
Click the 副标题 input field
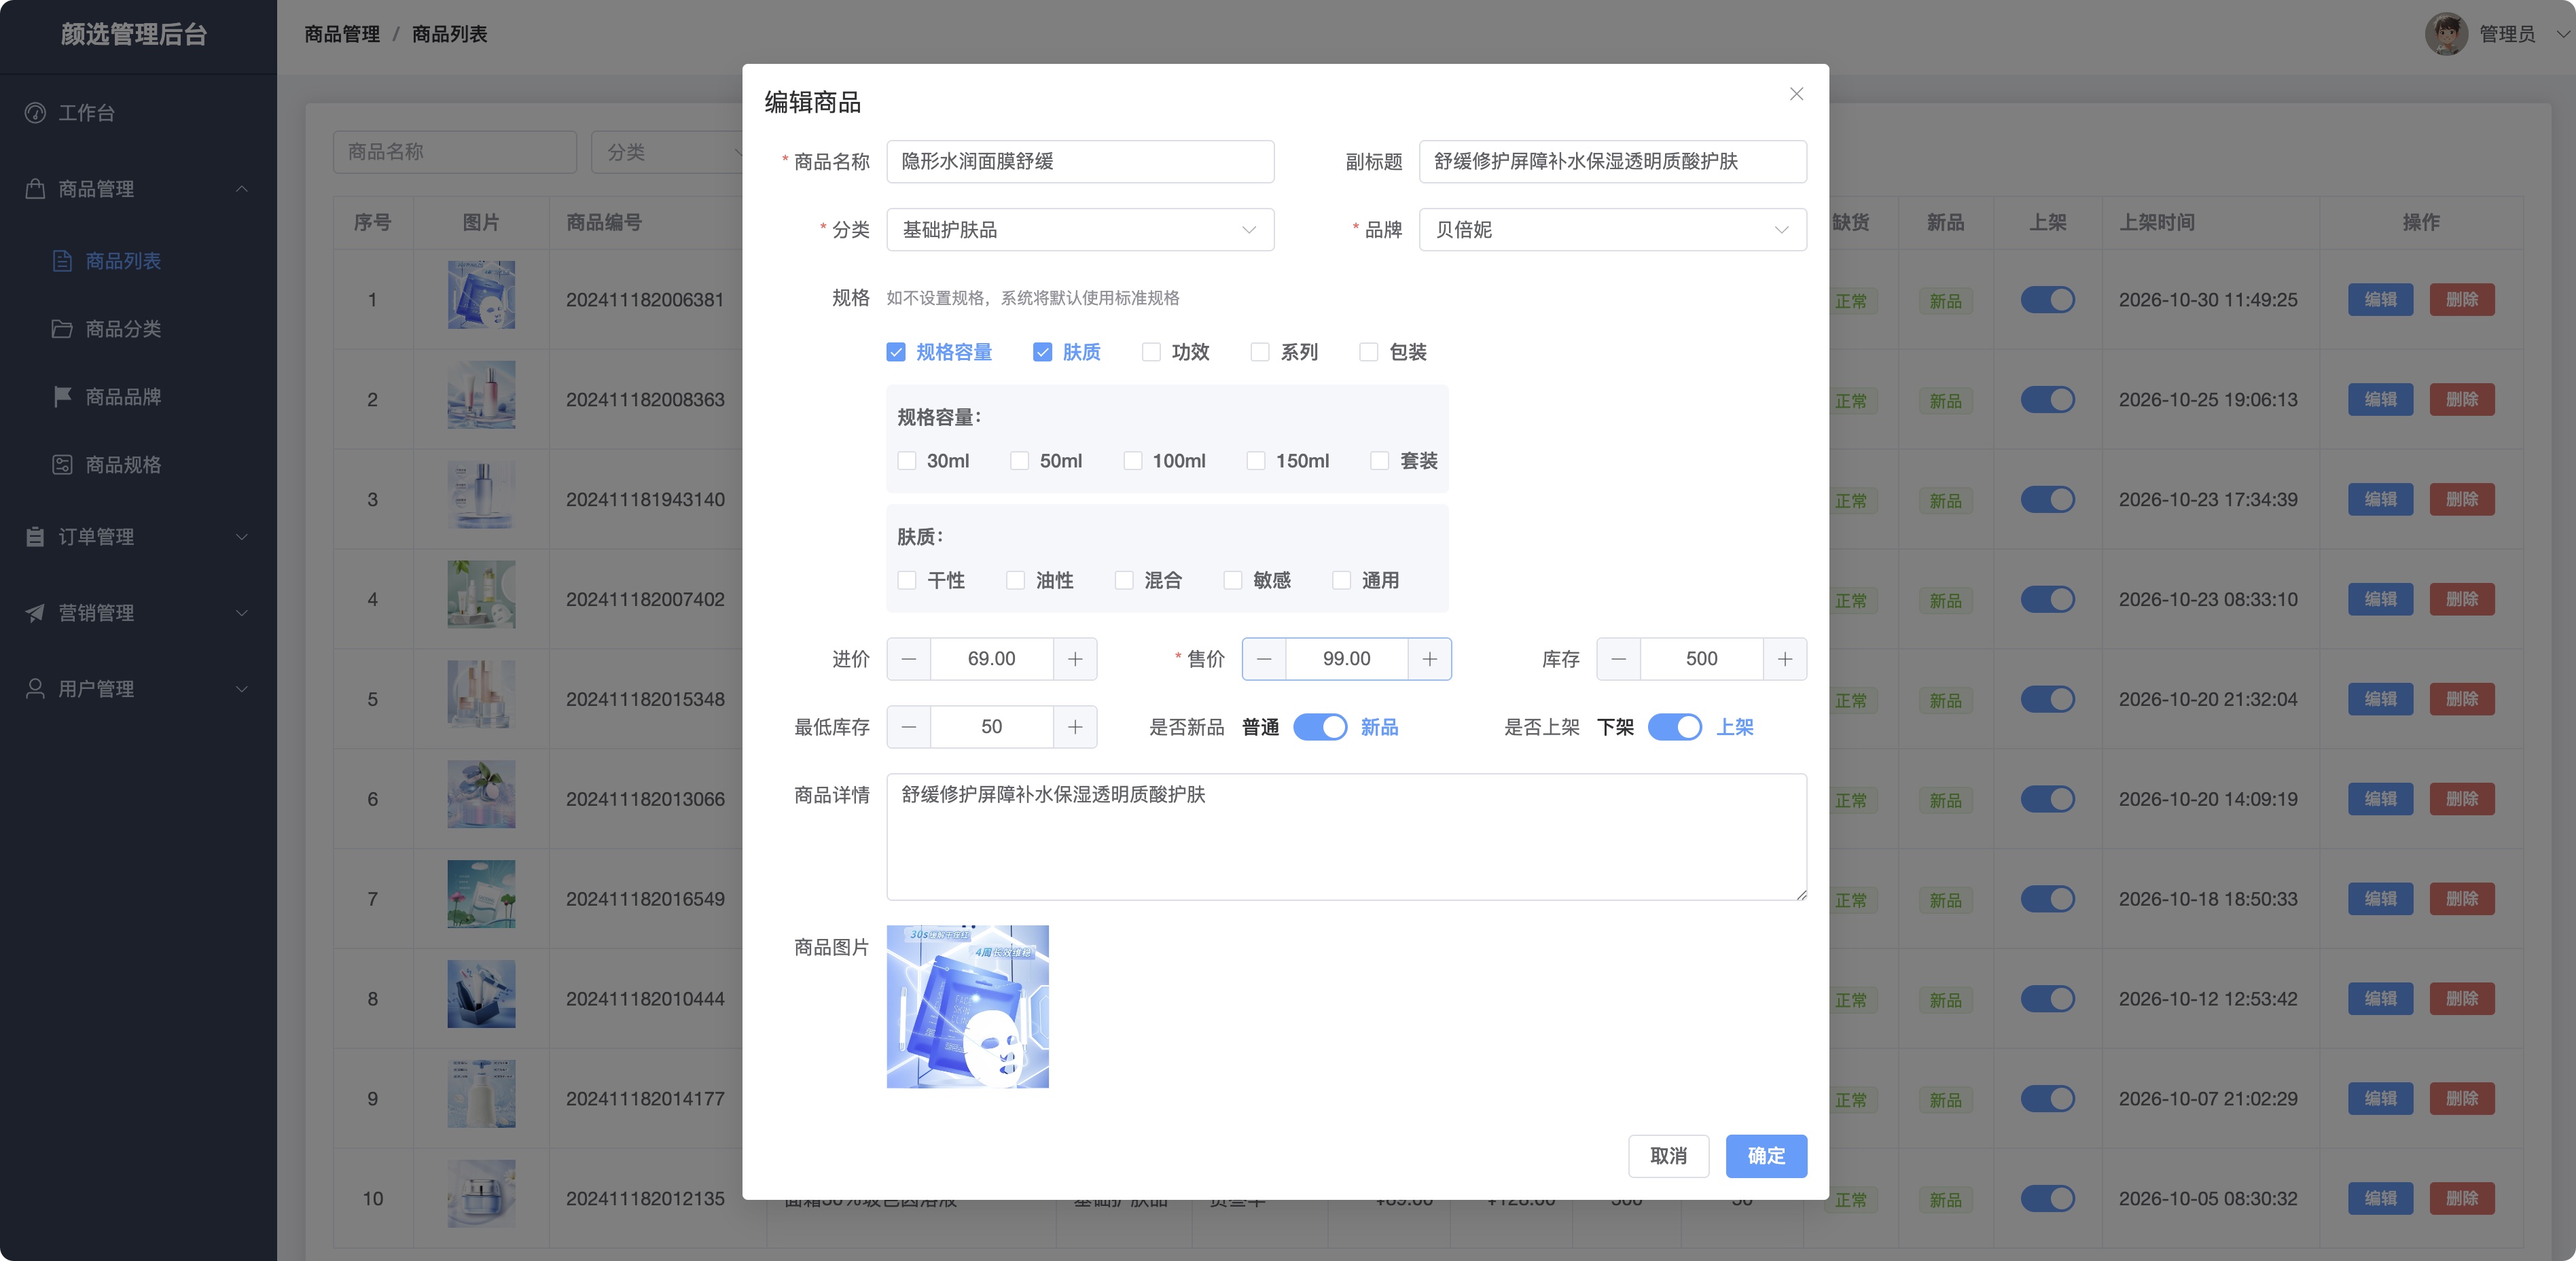pyautogui.click(x=1612, y=162)
